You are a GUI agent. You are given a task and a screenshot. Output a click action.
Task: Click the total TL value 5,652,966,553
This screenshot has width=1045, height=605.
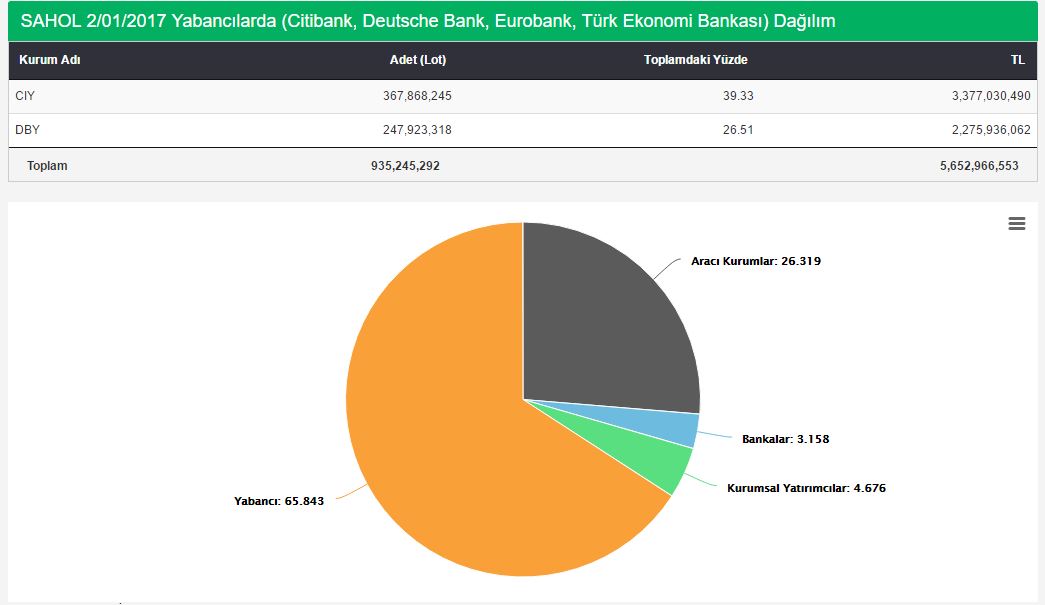pos(979,166)
